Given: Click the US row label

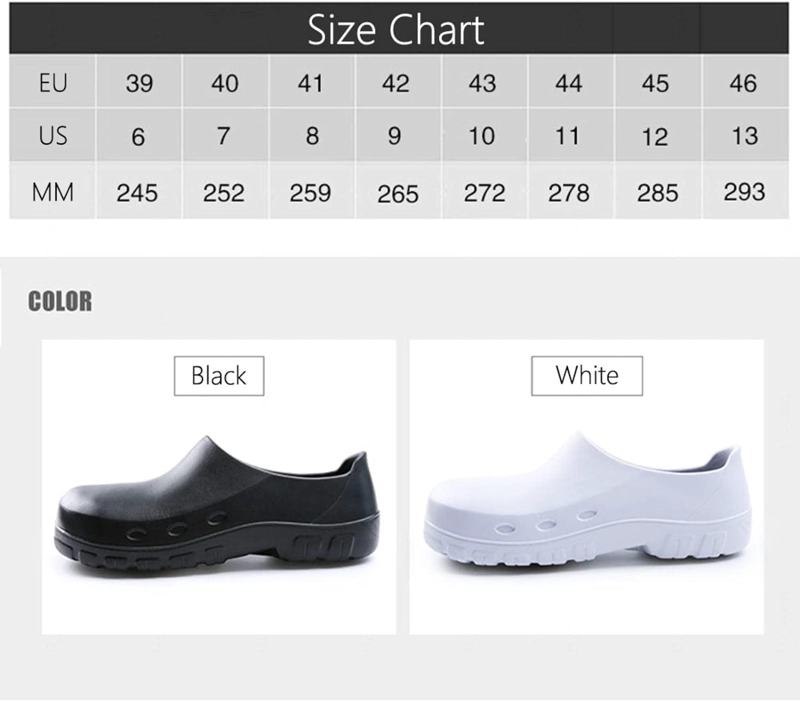Looking at the screenshot, I should pyautogui.click(x=53, y=135).
